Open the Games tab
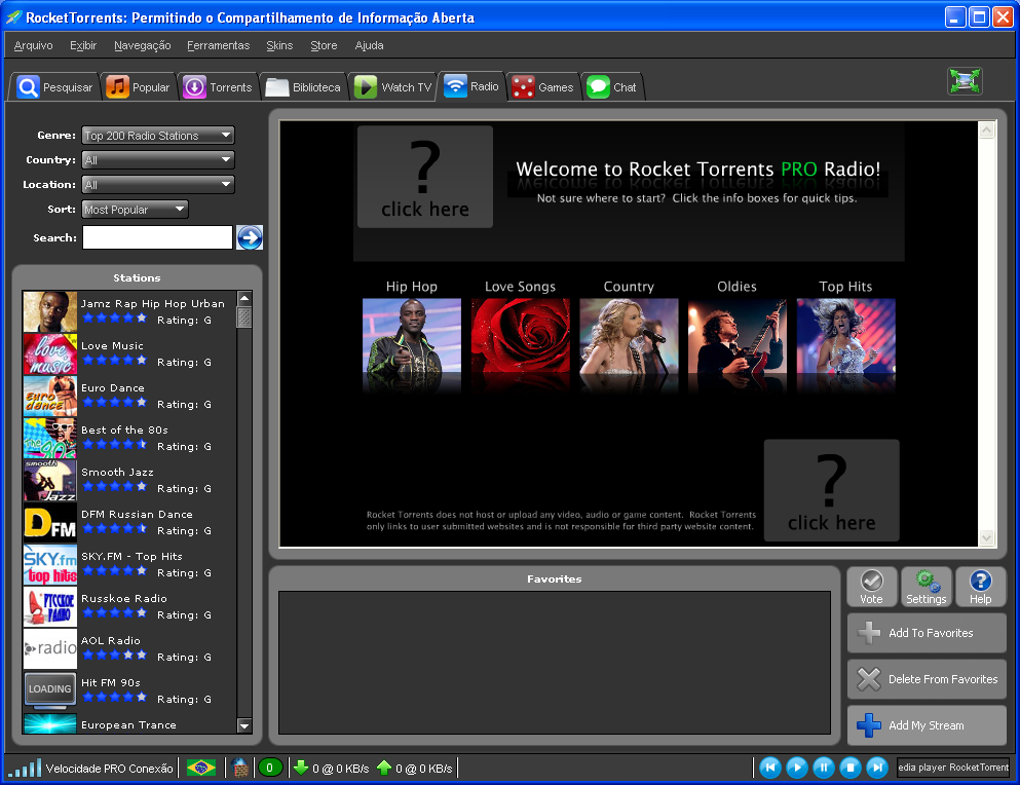 [x=543, y=87]
